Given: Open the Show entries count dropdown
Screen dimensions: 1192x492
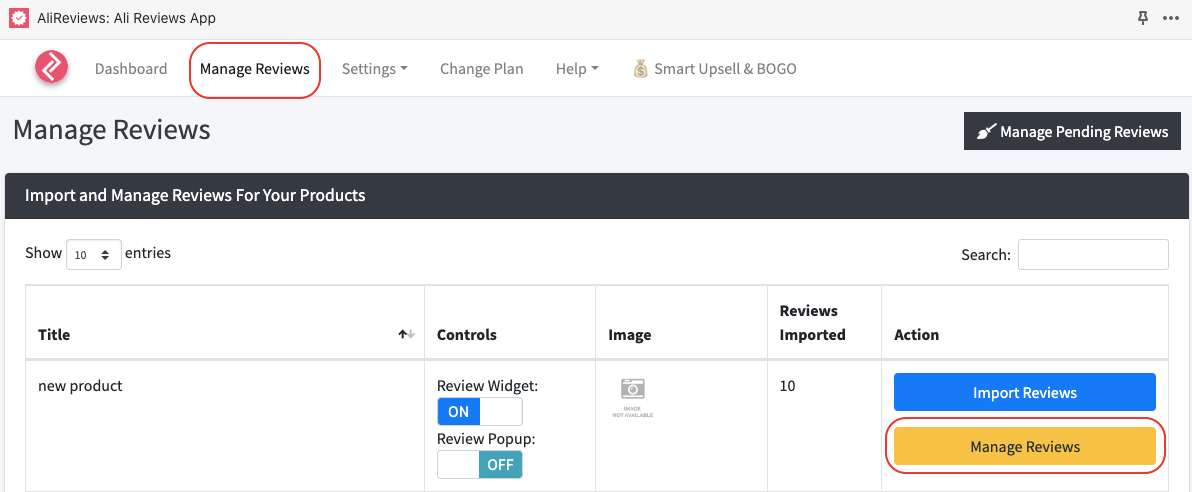Looking at the screenshot, I should coord(94,255).
